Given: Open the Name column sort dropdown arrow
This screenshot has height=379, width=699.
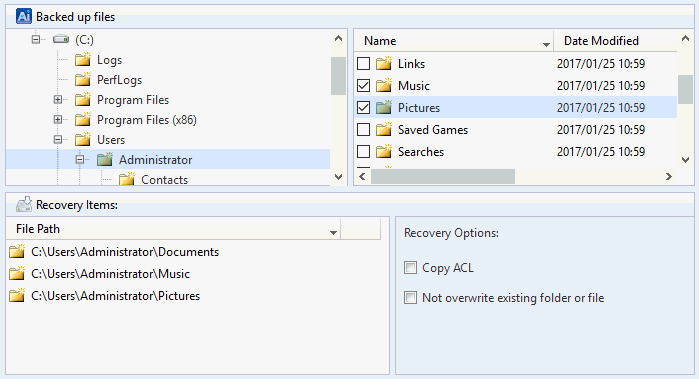Looking at the screenshot, I should click(x=546, y=44).
